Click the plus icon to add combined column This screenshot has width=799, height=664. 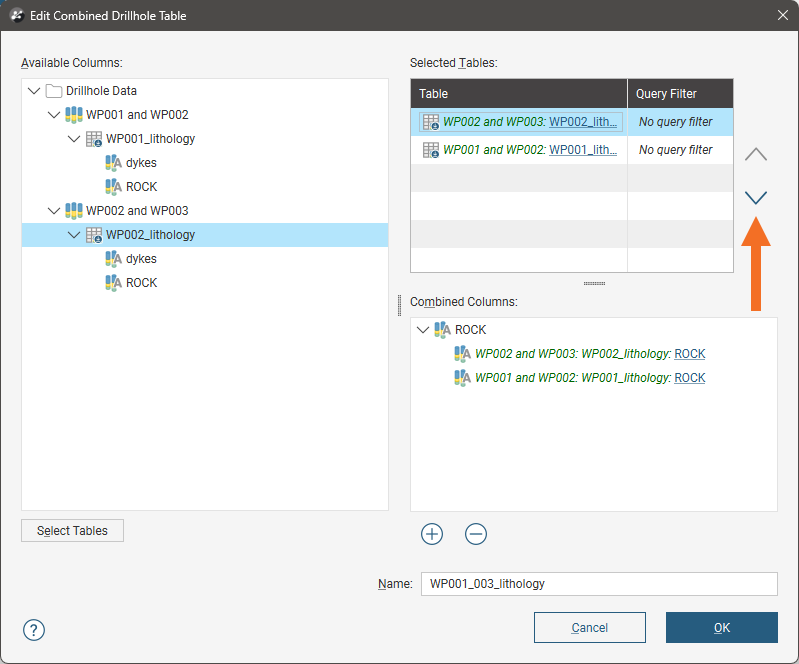click(432, 534)
